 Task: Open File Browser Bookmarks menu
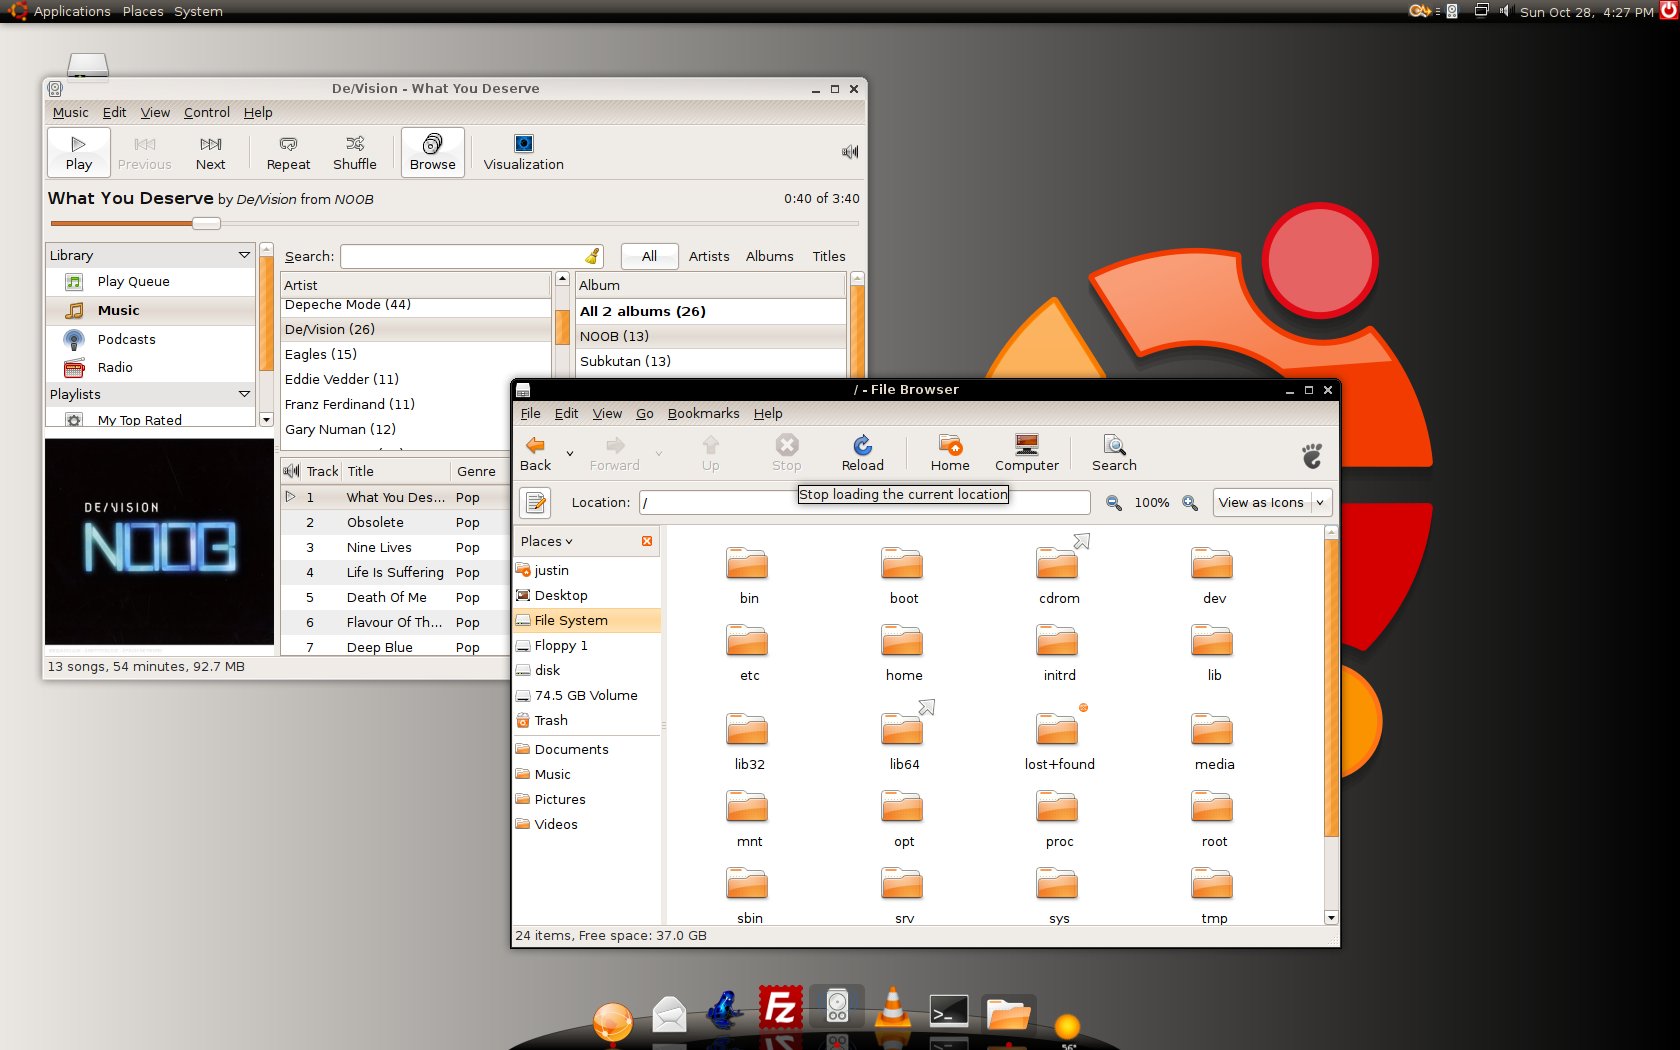(x=703, y=413)
